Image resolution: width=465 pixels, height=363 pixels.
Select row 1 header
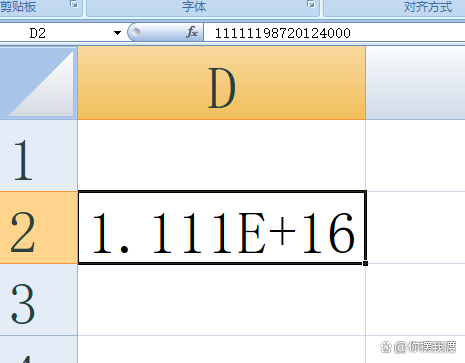[38, 156]
